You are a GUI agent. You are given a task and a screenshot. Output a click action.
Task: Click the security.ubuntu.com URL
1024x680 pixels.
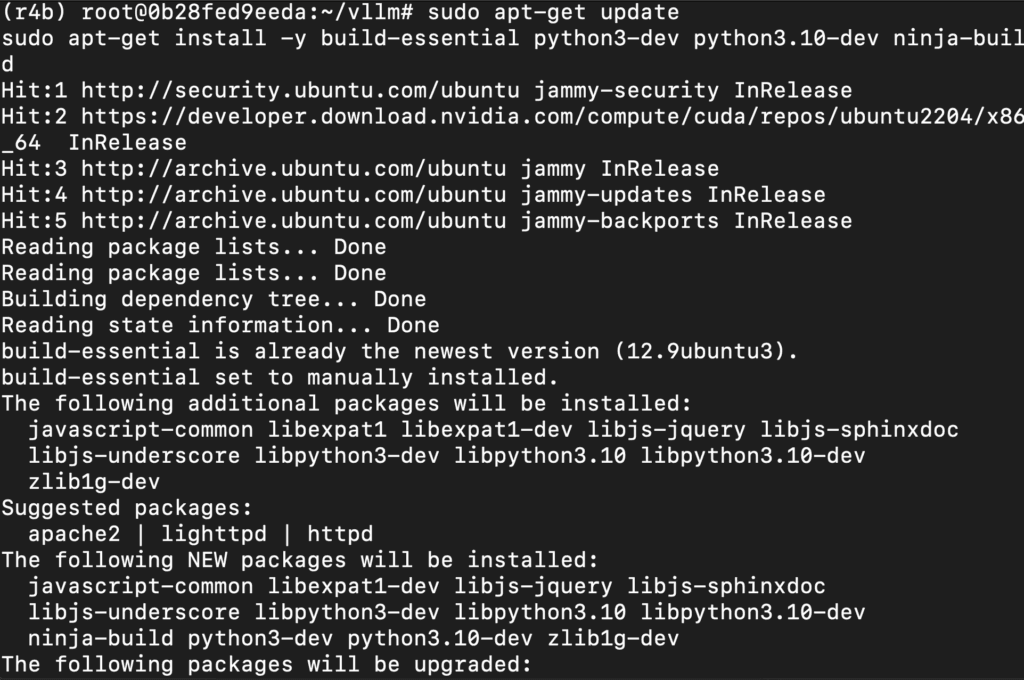click(x=300, y=90)
